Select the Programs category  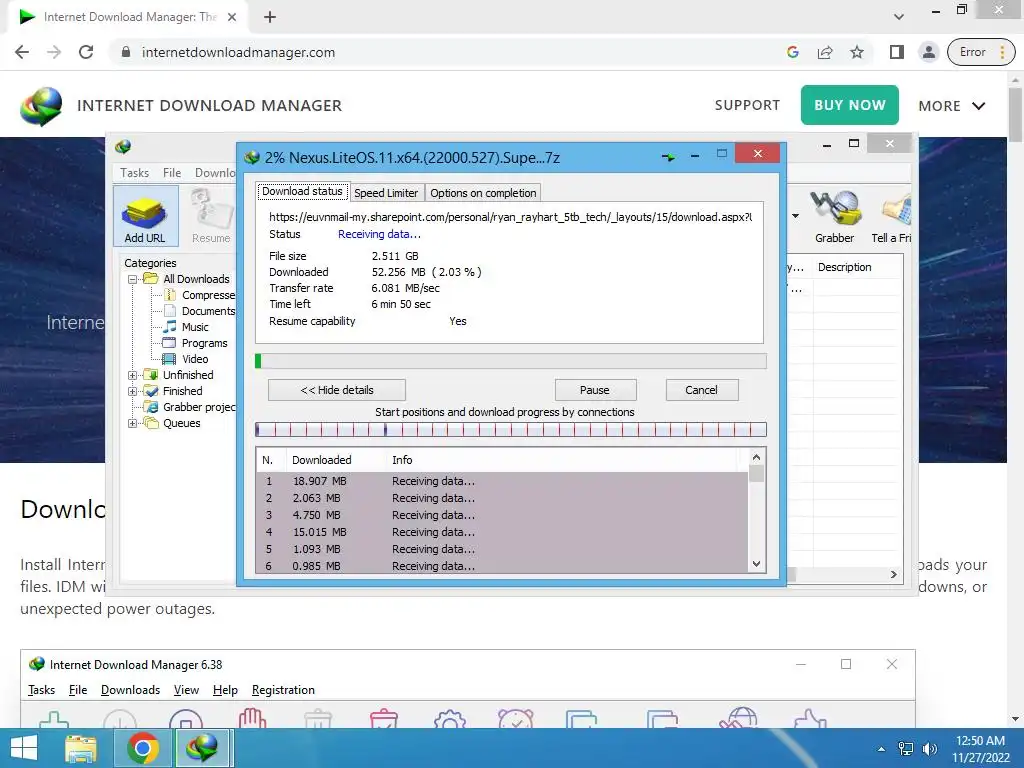[x=195, y=343]
